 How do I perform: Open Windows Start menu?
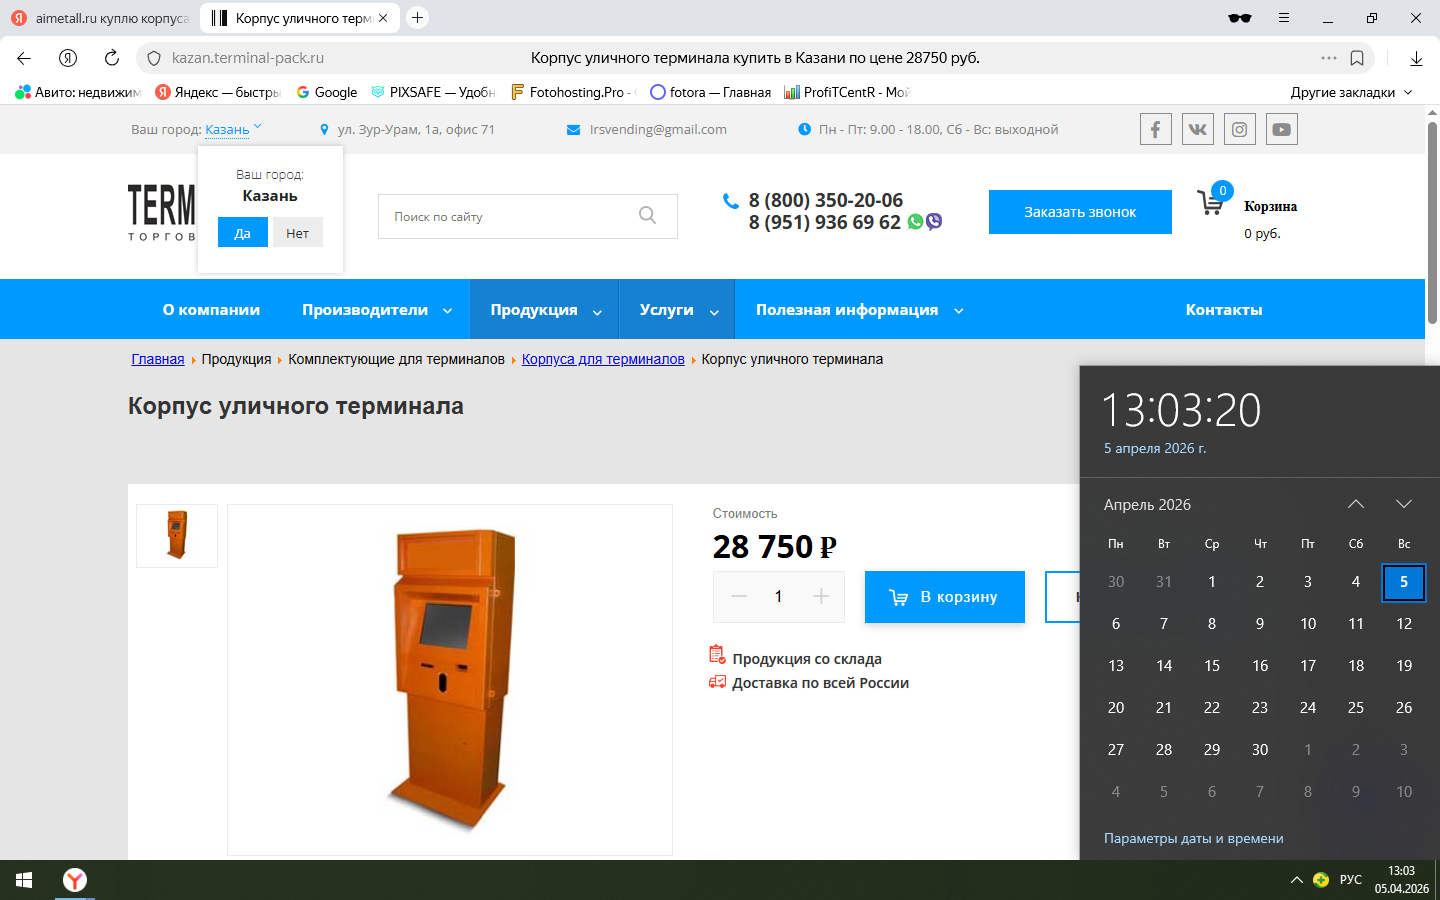(x=24, y=880)
